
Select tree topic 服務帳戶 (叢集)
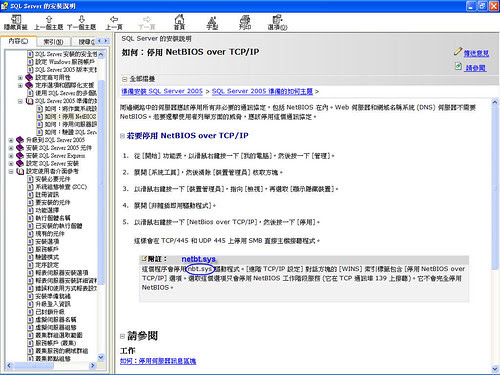[x=56, y=343]
